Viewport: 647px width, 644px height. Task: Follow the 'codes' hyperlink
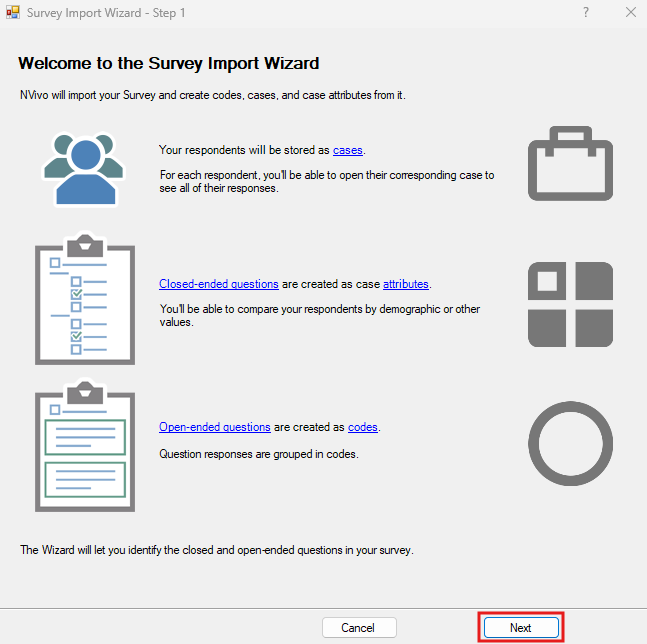tap(363, 427)
